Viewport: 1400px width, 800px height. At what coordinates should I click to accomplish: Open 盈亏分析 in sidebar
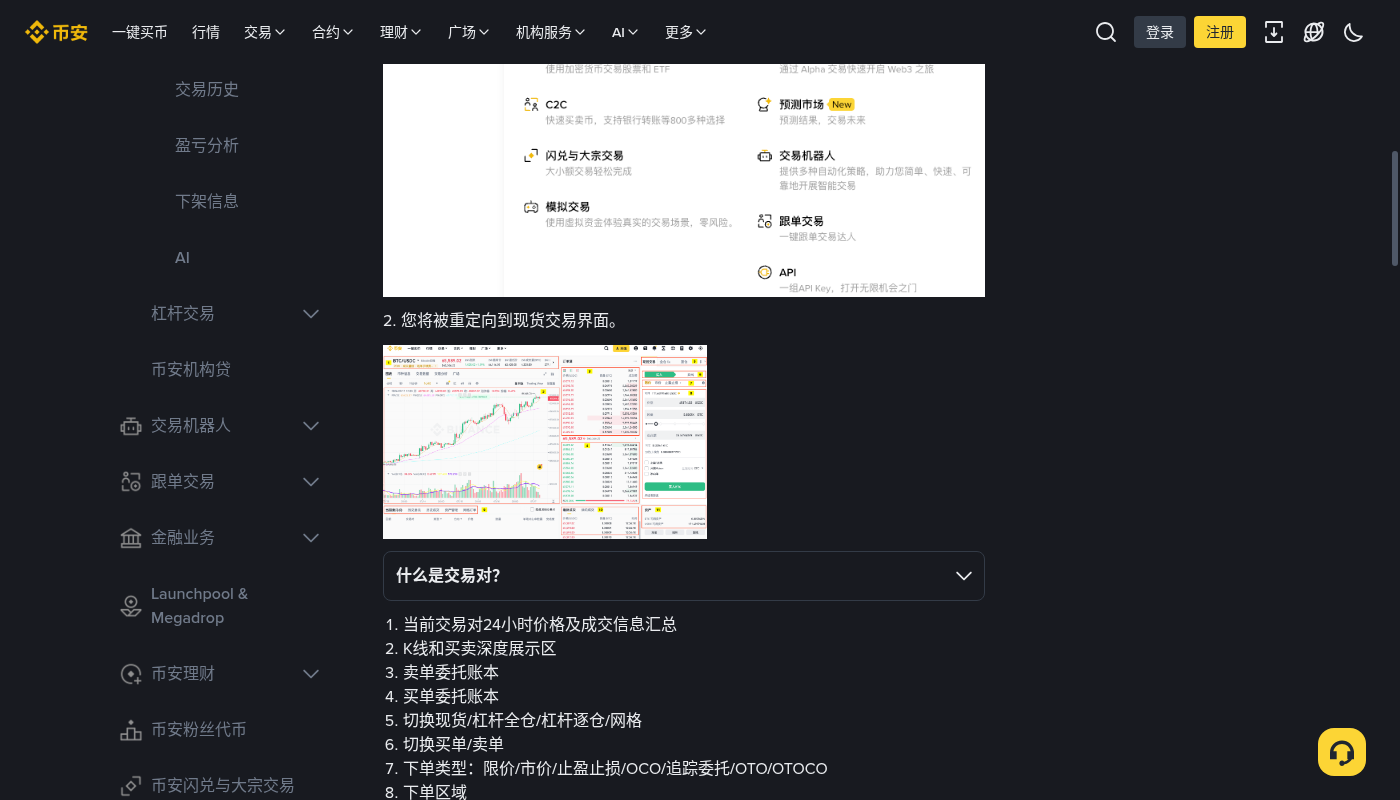tap(207, 146)
